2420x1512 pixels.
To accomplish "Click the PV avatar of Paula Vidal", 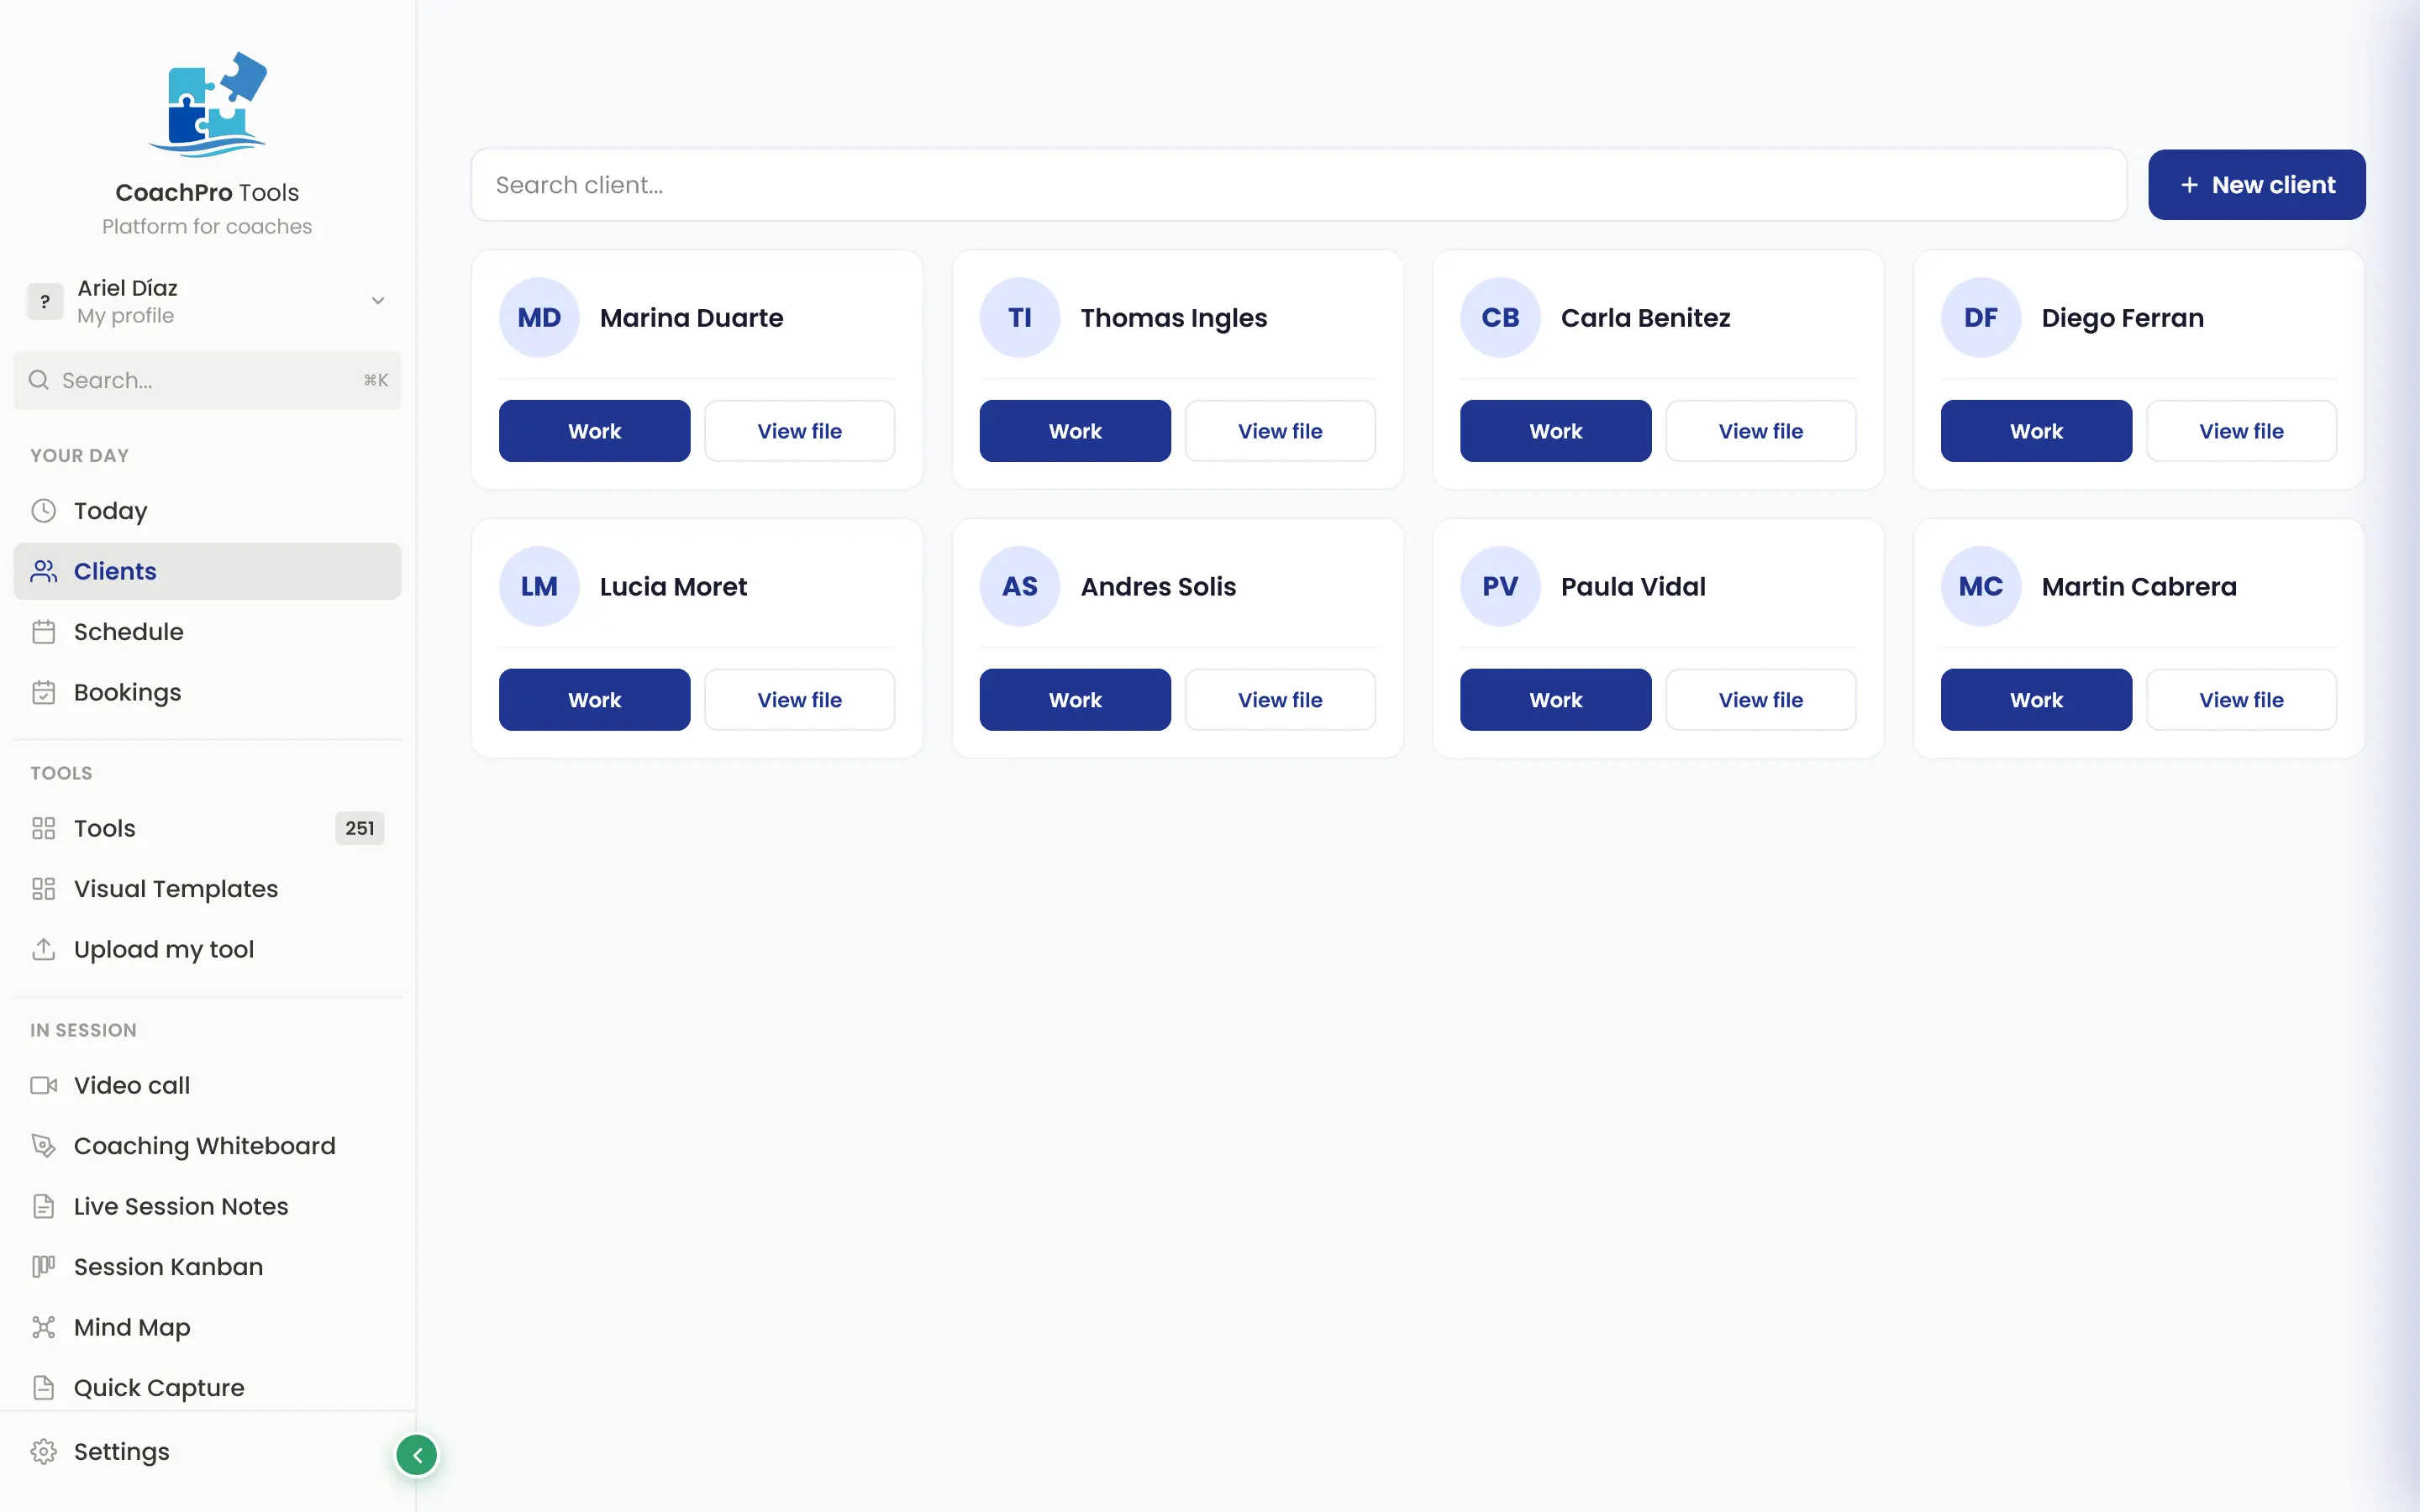I will [x=1500, y=587].
